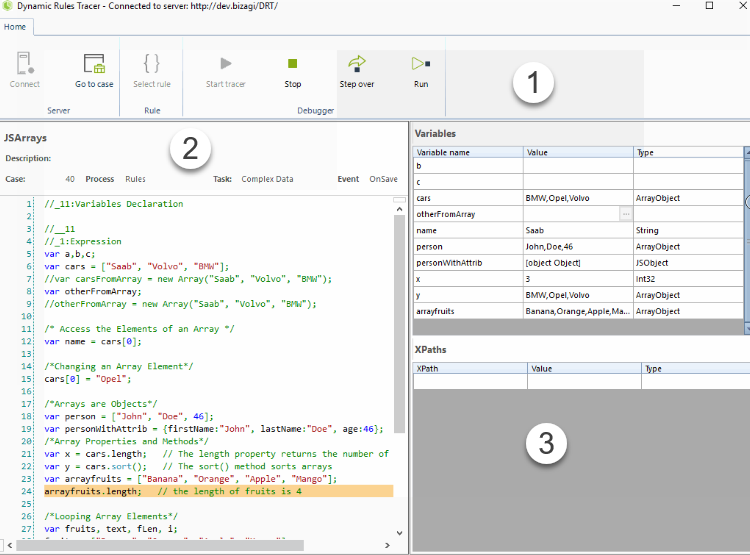Click the Variables Type column header

click(x=688, y=152)
